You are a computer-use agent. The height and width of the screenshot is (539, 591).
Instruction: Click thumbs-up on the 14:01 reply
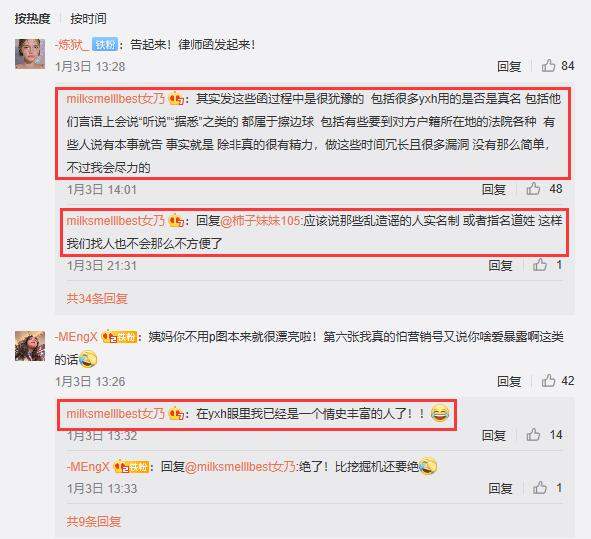click(x=533, y=188)
